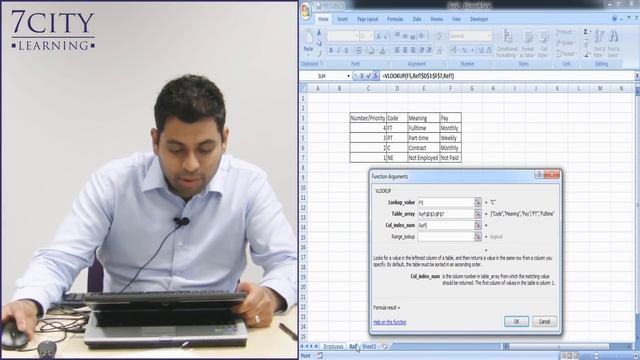The height and width of the screenshot is (360, 640).
Task: Click the Insert Worksheet tab icon
Action: coord(384,347)
